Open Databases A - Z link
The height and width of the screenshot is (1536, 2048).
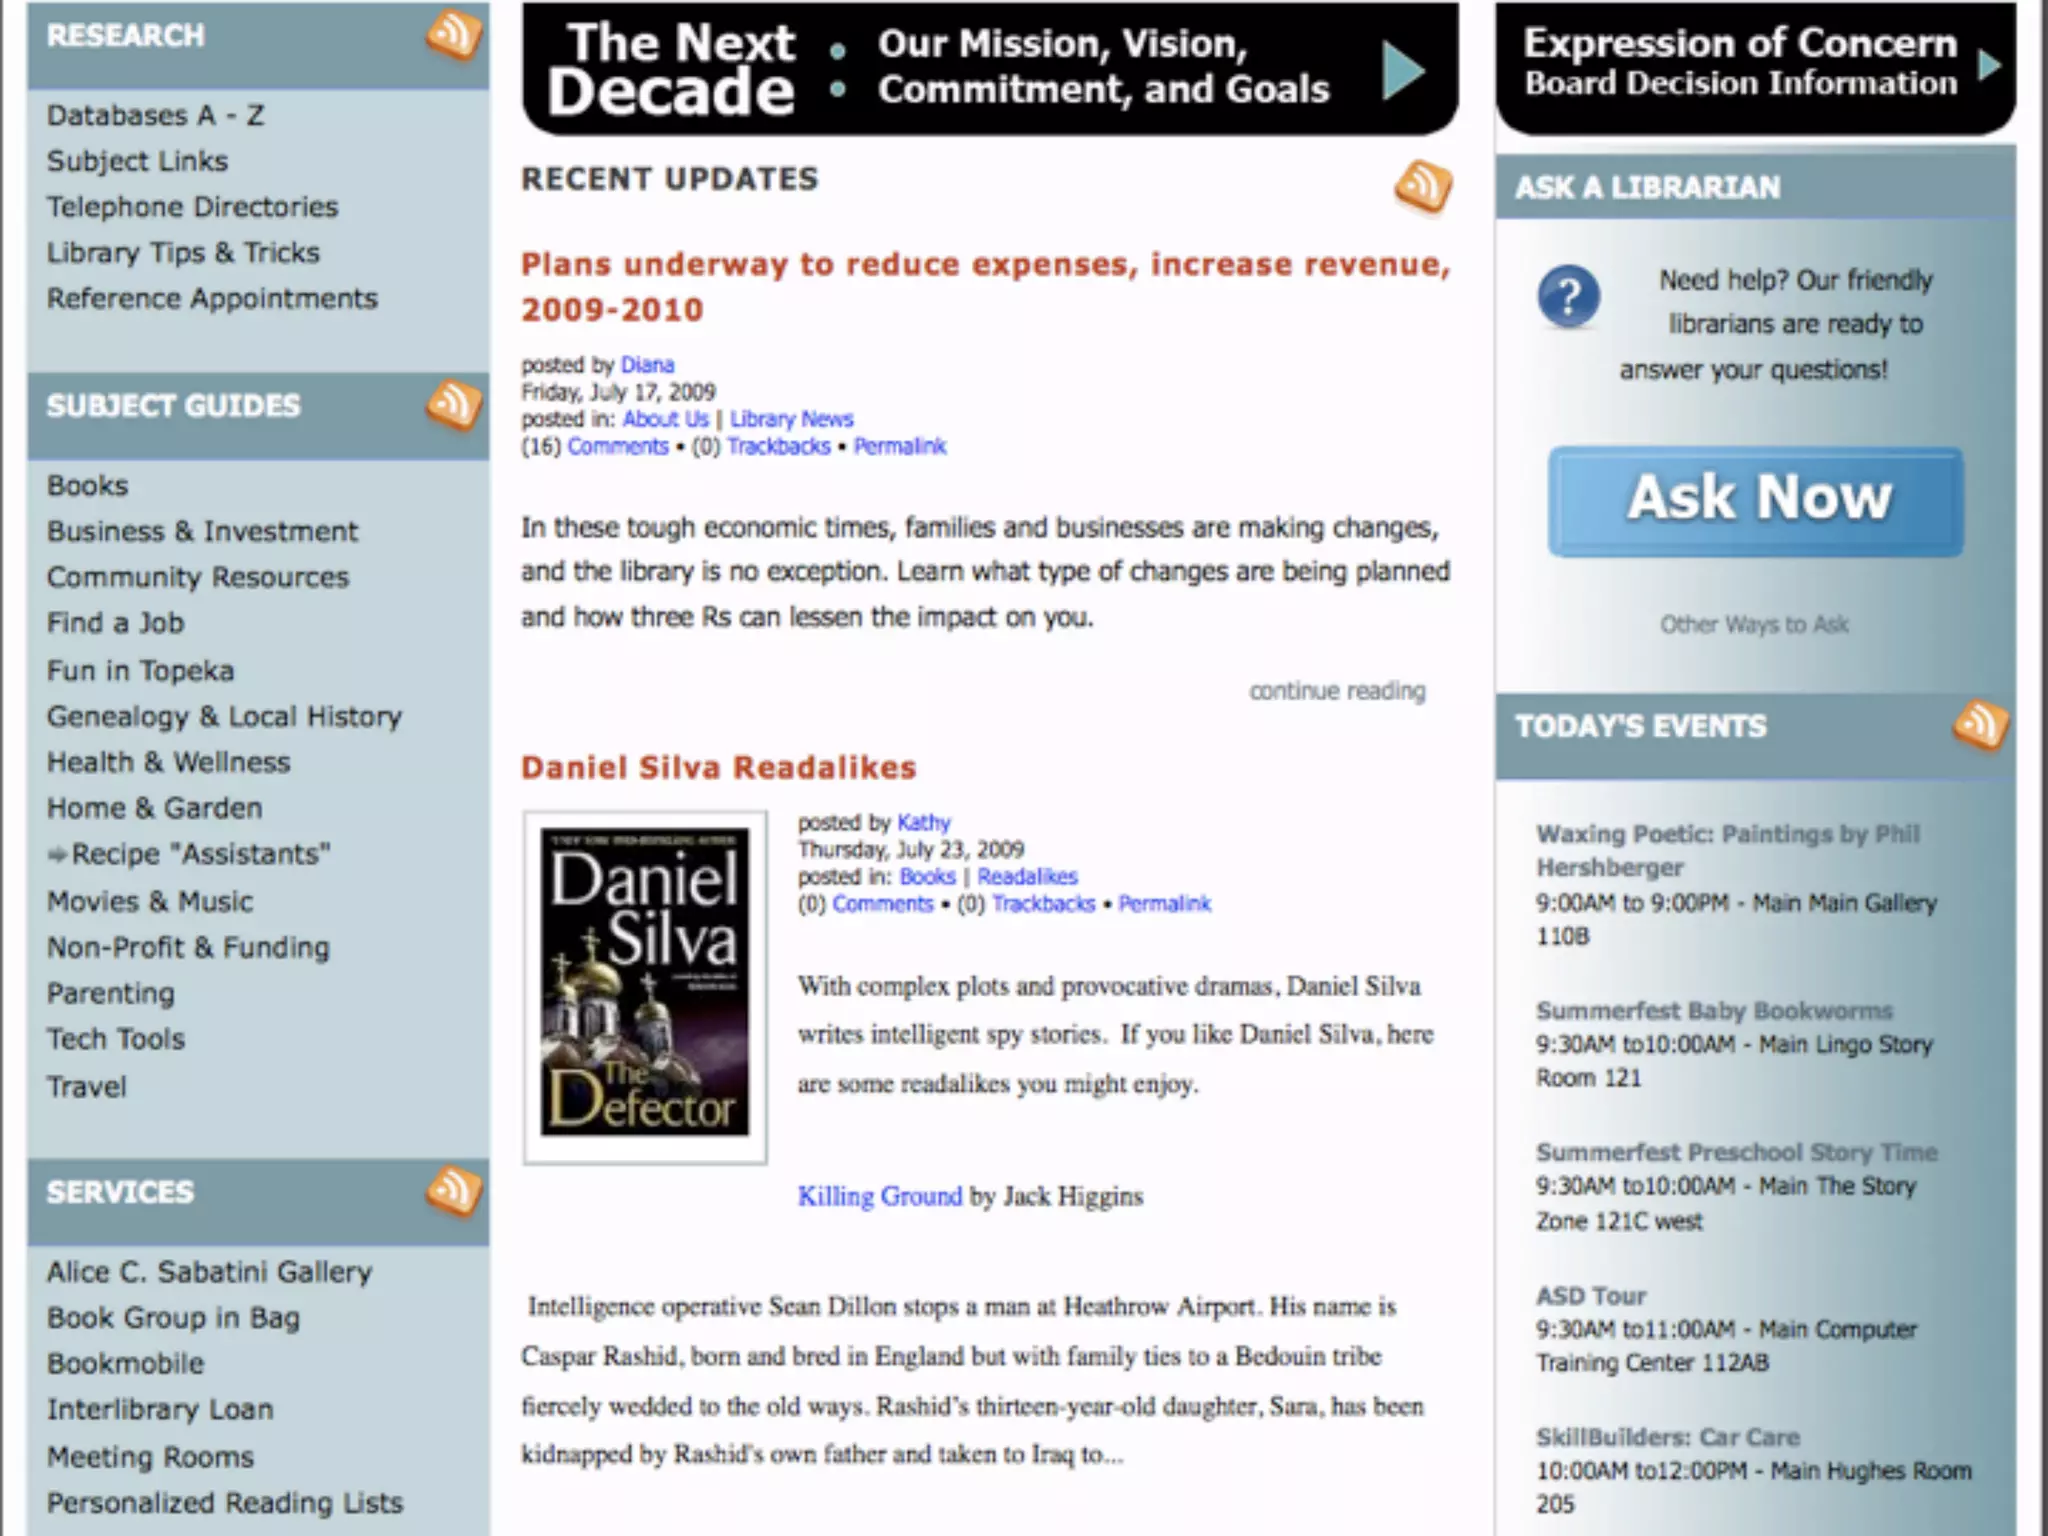pyautogui.click(x=156, y=116)
